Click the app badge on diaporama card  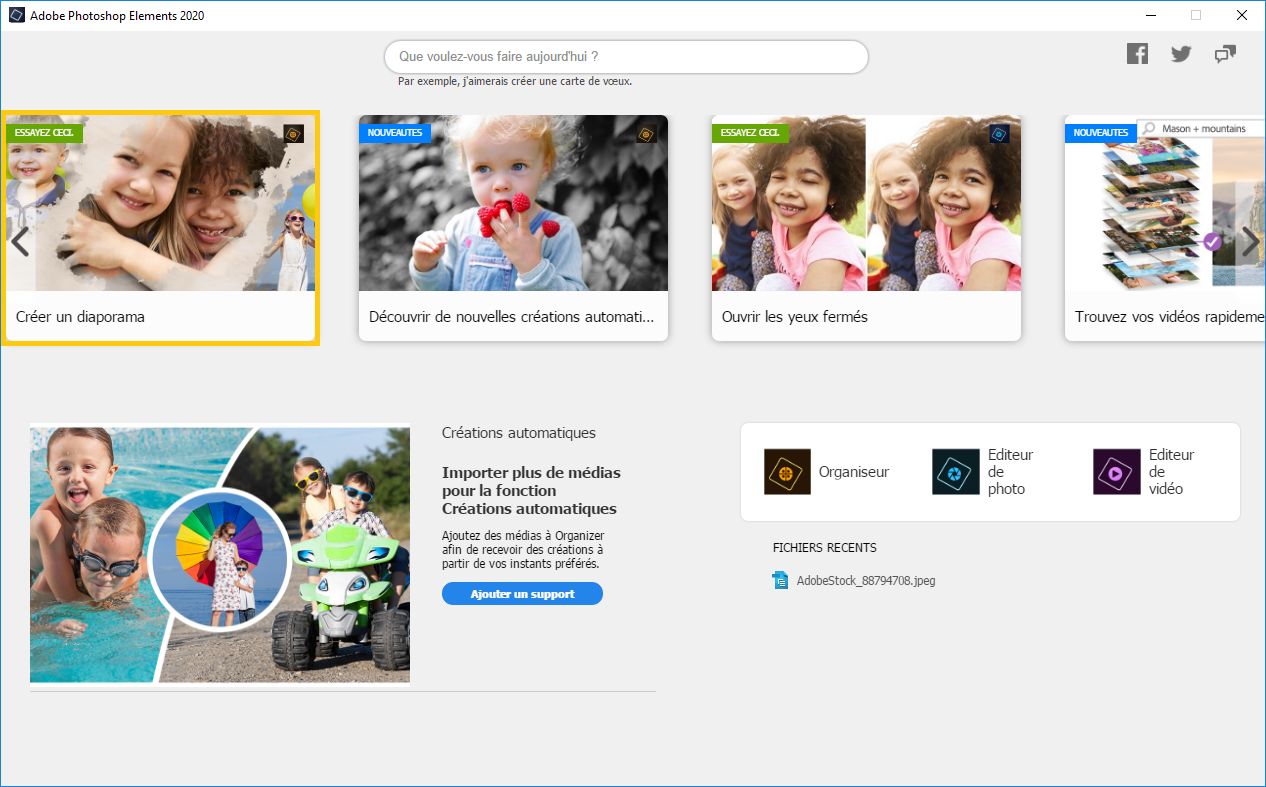(293, 134)
